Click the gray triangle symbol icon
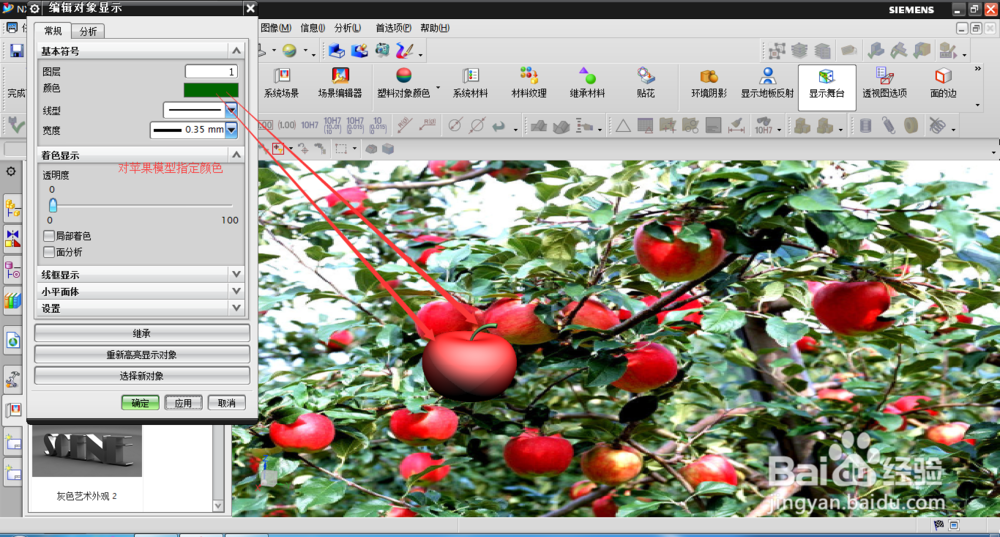 click(622, 126)
